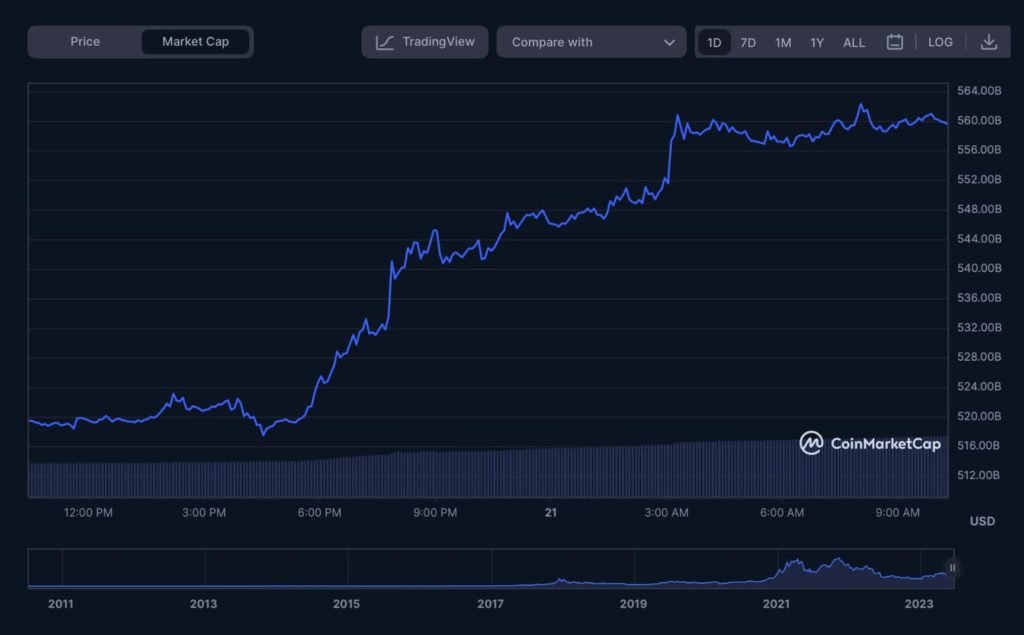The width and height of the screenshot is (1024, 635).
Task: Select the 1D time range
Action: point(714,42)
